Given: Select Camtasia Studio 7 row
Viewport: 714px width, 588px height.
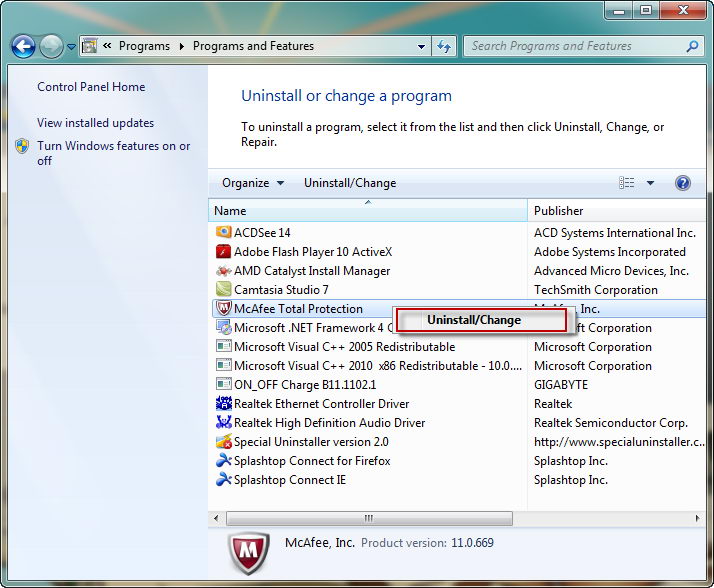Looking at the screenshot, I should [x=459, y=290].
